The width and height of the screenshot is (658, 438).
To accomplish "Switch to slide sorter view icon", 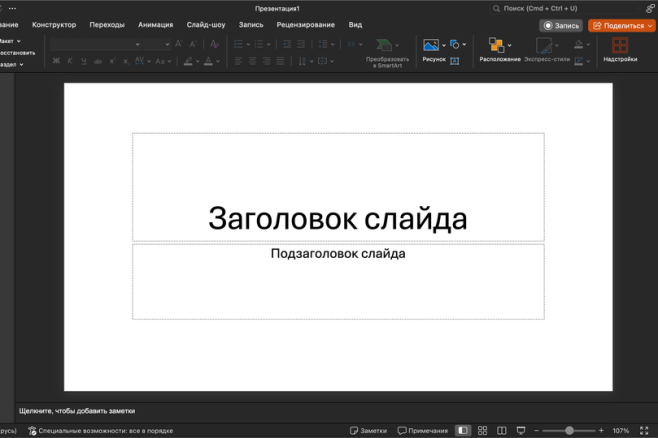I will pyautogui.click(x=483, y=431).
